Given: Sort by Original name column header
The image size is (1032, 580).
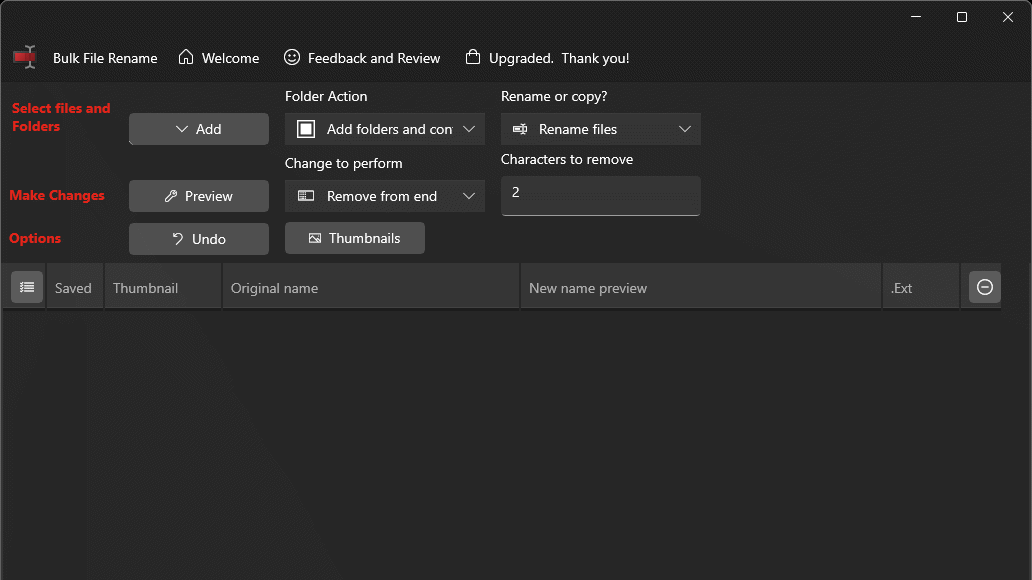Looking at the screenshot, I should (370, 288).
